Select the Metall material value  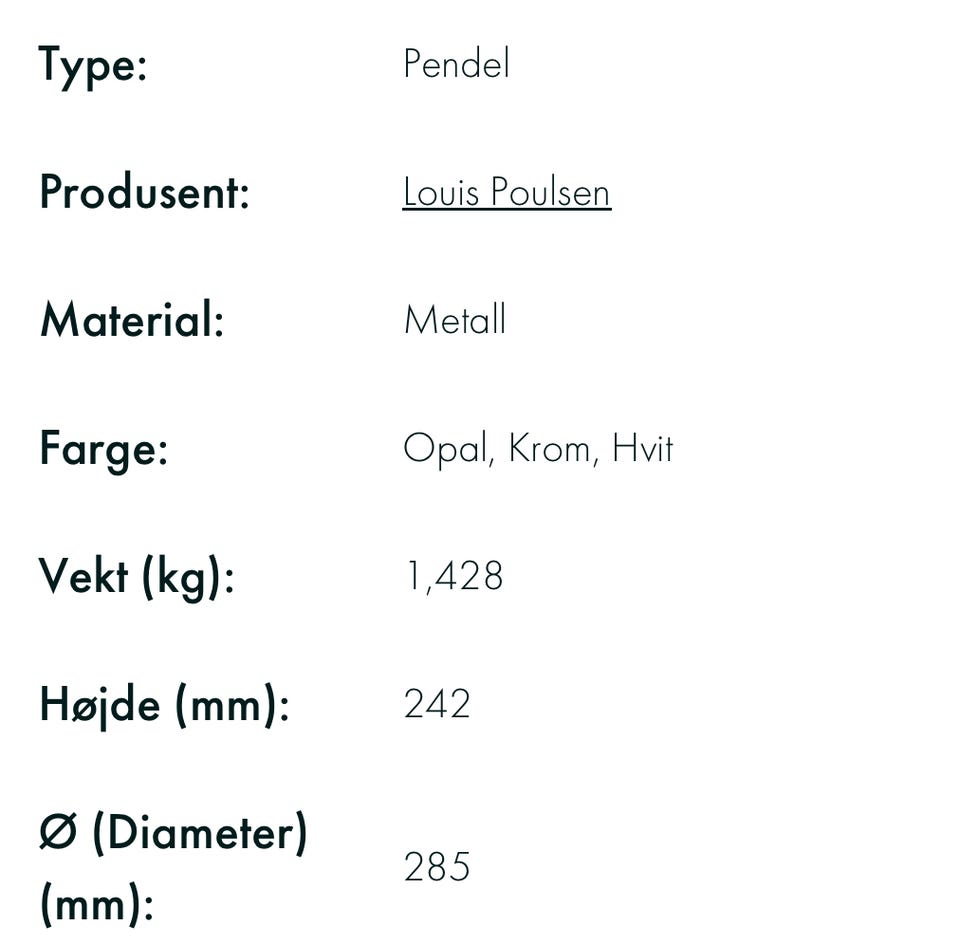pyautogui.click(x=455, y=319)
